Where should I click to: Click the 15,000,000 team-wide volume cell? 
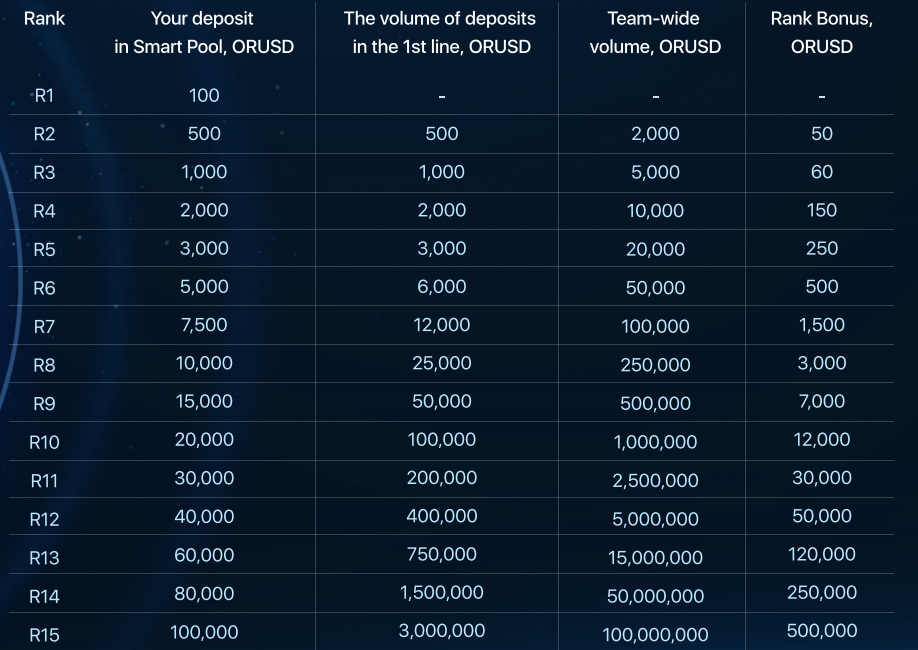point(655,557)
